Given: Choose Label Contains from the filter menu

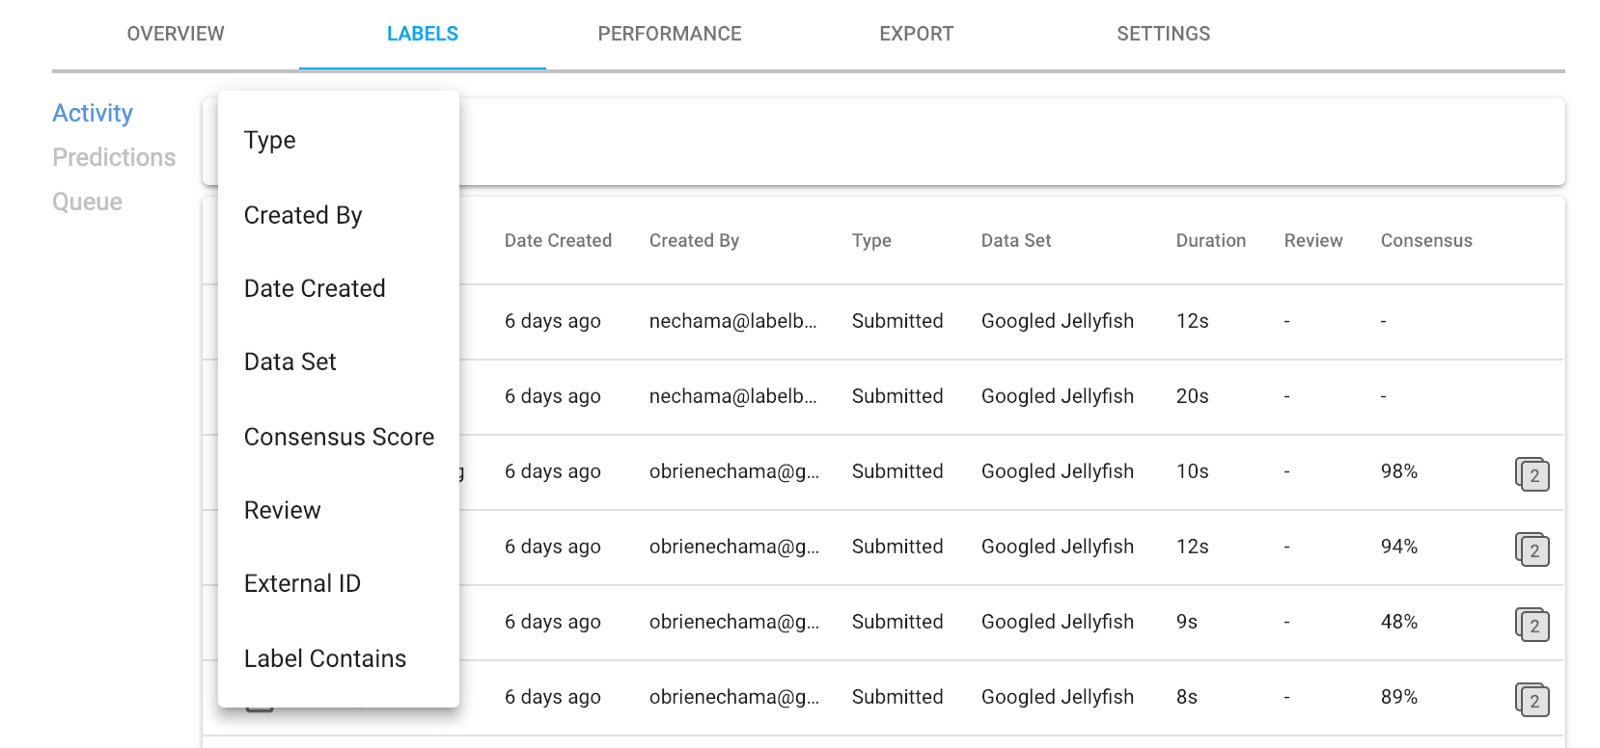Looking at the screenshot, I should [x=325, y=658].
